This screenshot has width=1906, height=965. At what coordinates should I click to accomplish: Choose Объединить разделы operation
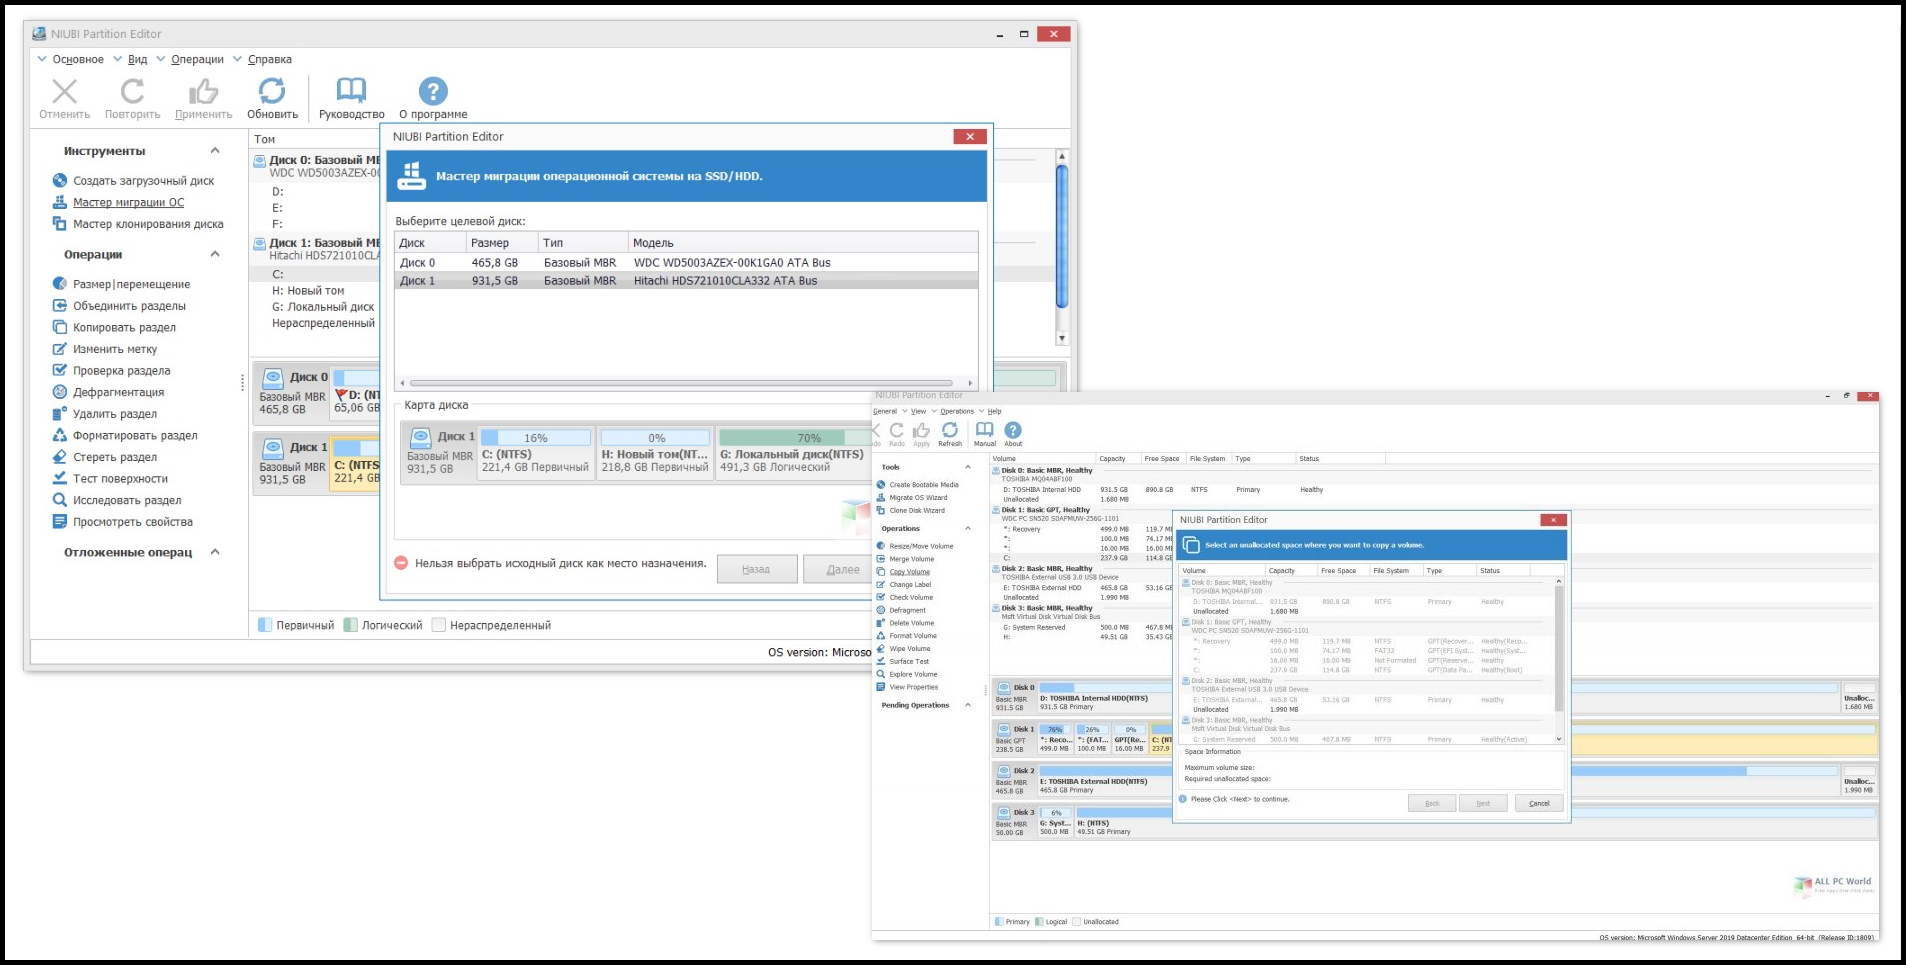[x=129, y=306]
